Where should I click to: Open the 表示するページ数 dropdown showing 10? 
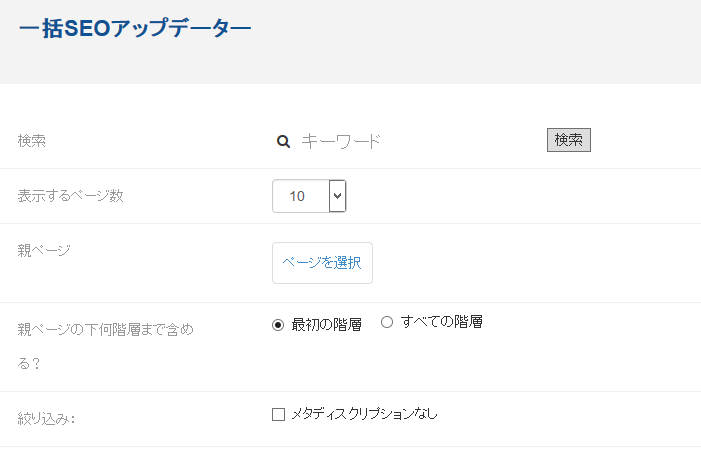click(309, 196)
